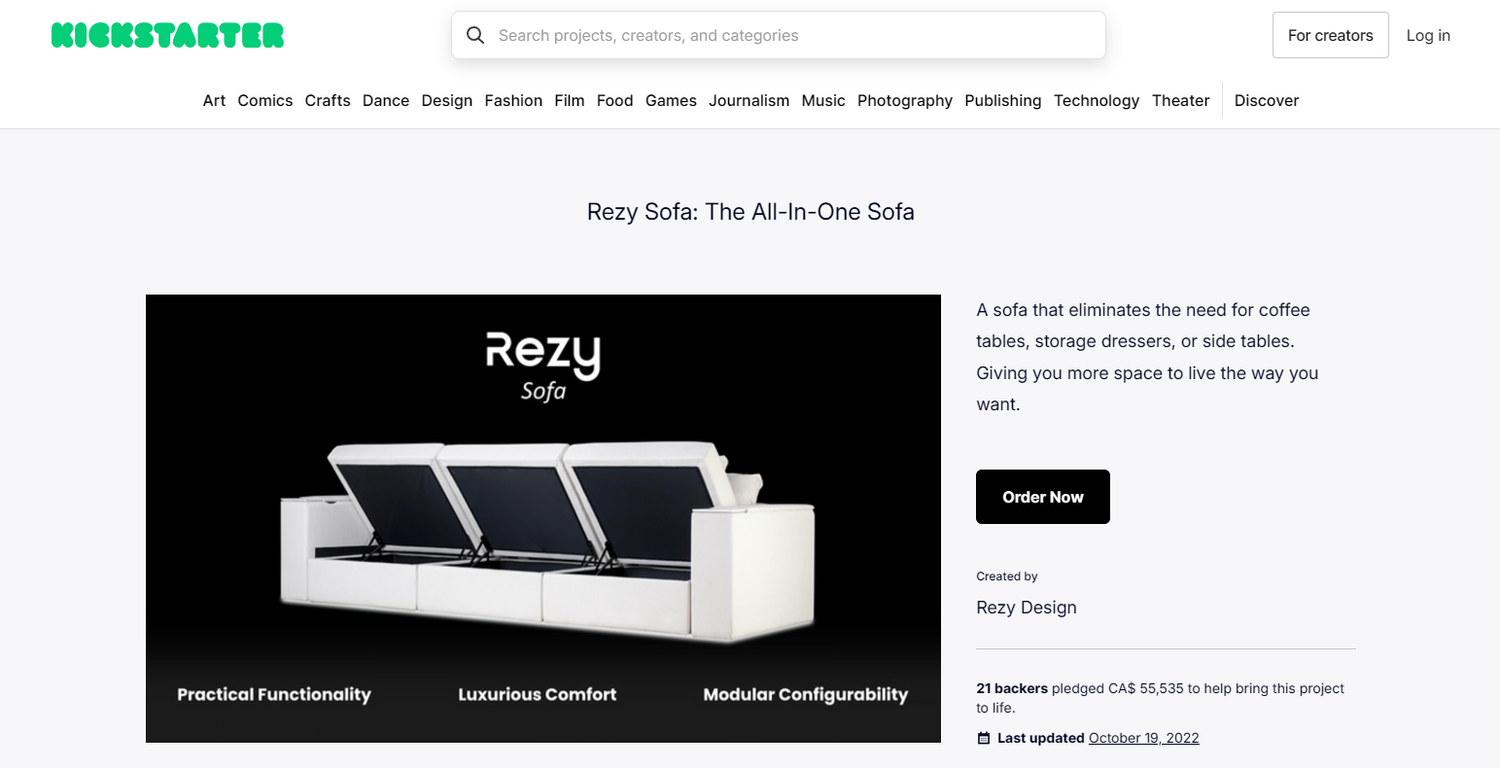The height and width of the screenshot is (768, 1500).
Task: Click the calendar icon beside Last updated
Action: [983, 738]
